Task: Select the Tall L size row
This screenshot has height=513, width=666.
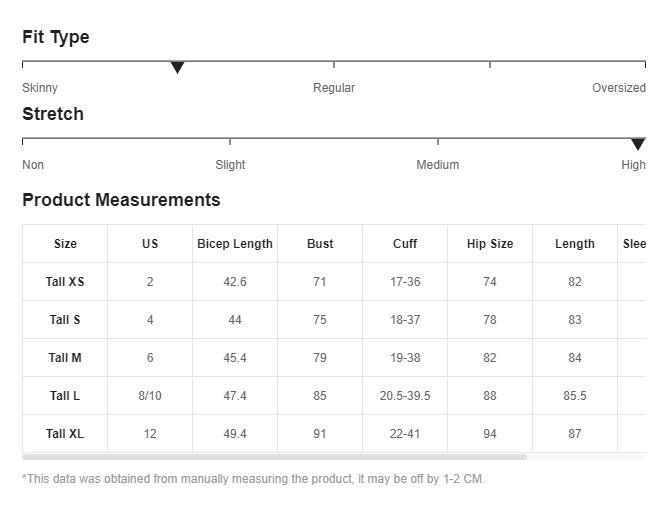Action: coord(65,396)
